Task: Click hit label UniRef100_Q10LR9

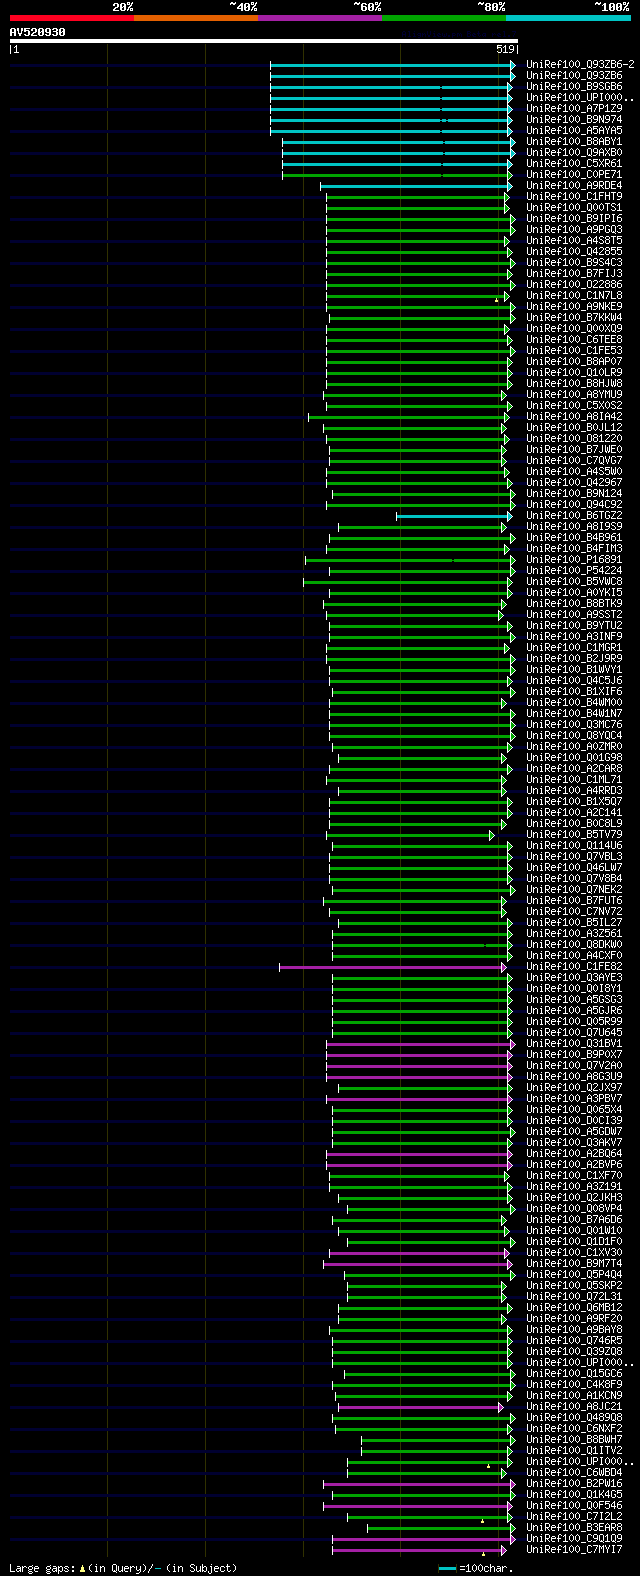Action: pyautogui.click(x=574, y=372)
